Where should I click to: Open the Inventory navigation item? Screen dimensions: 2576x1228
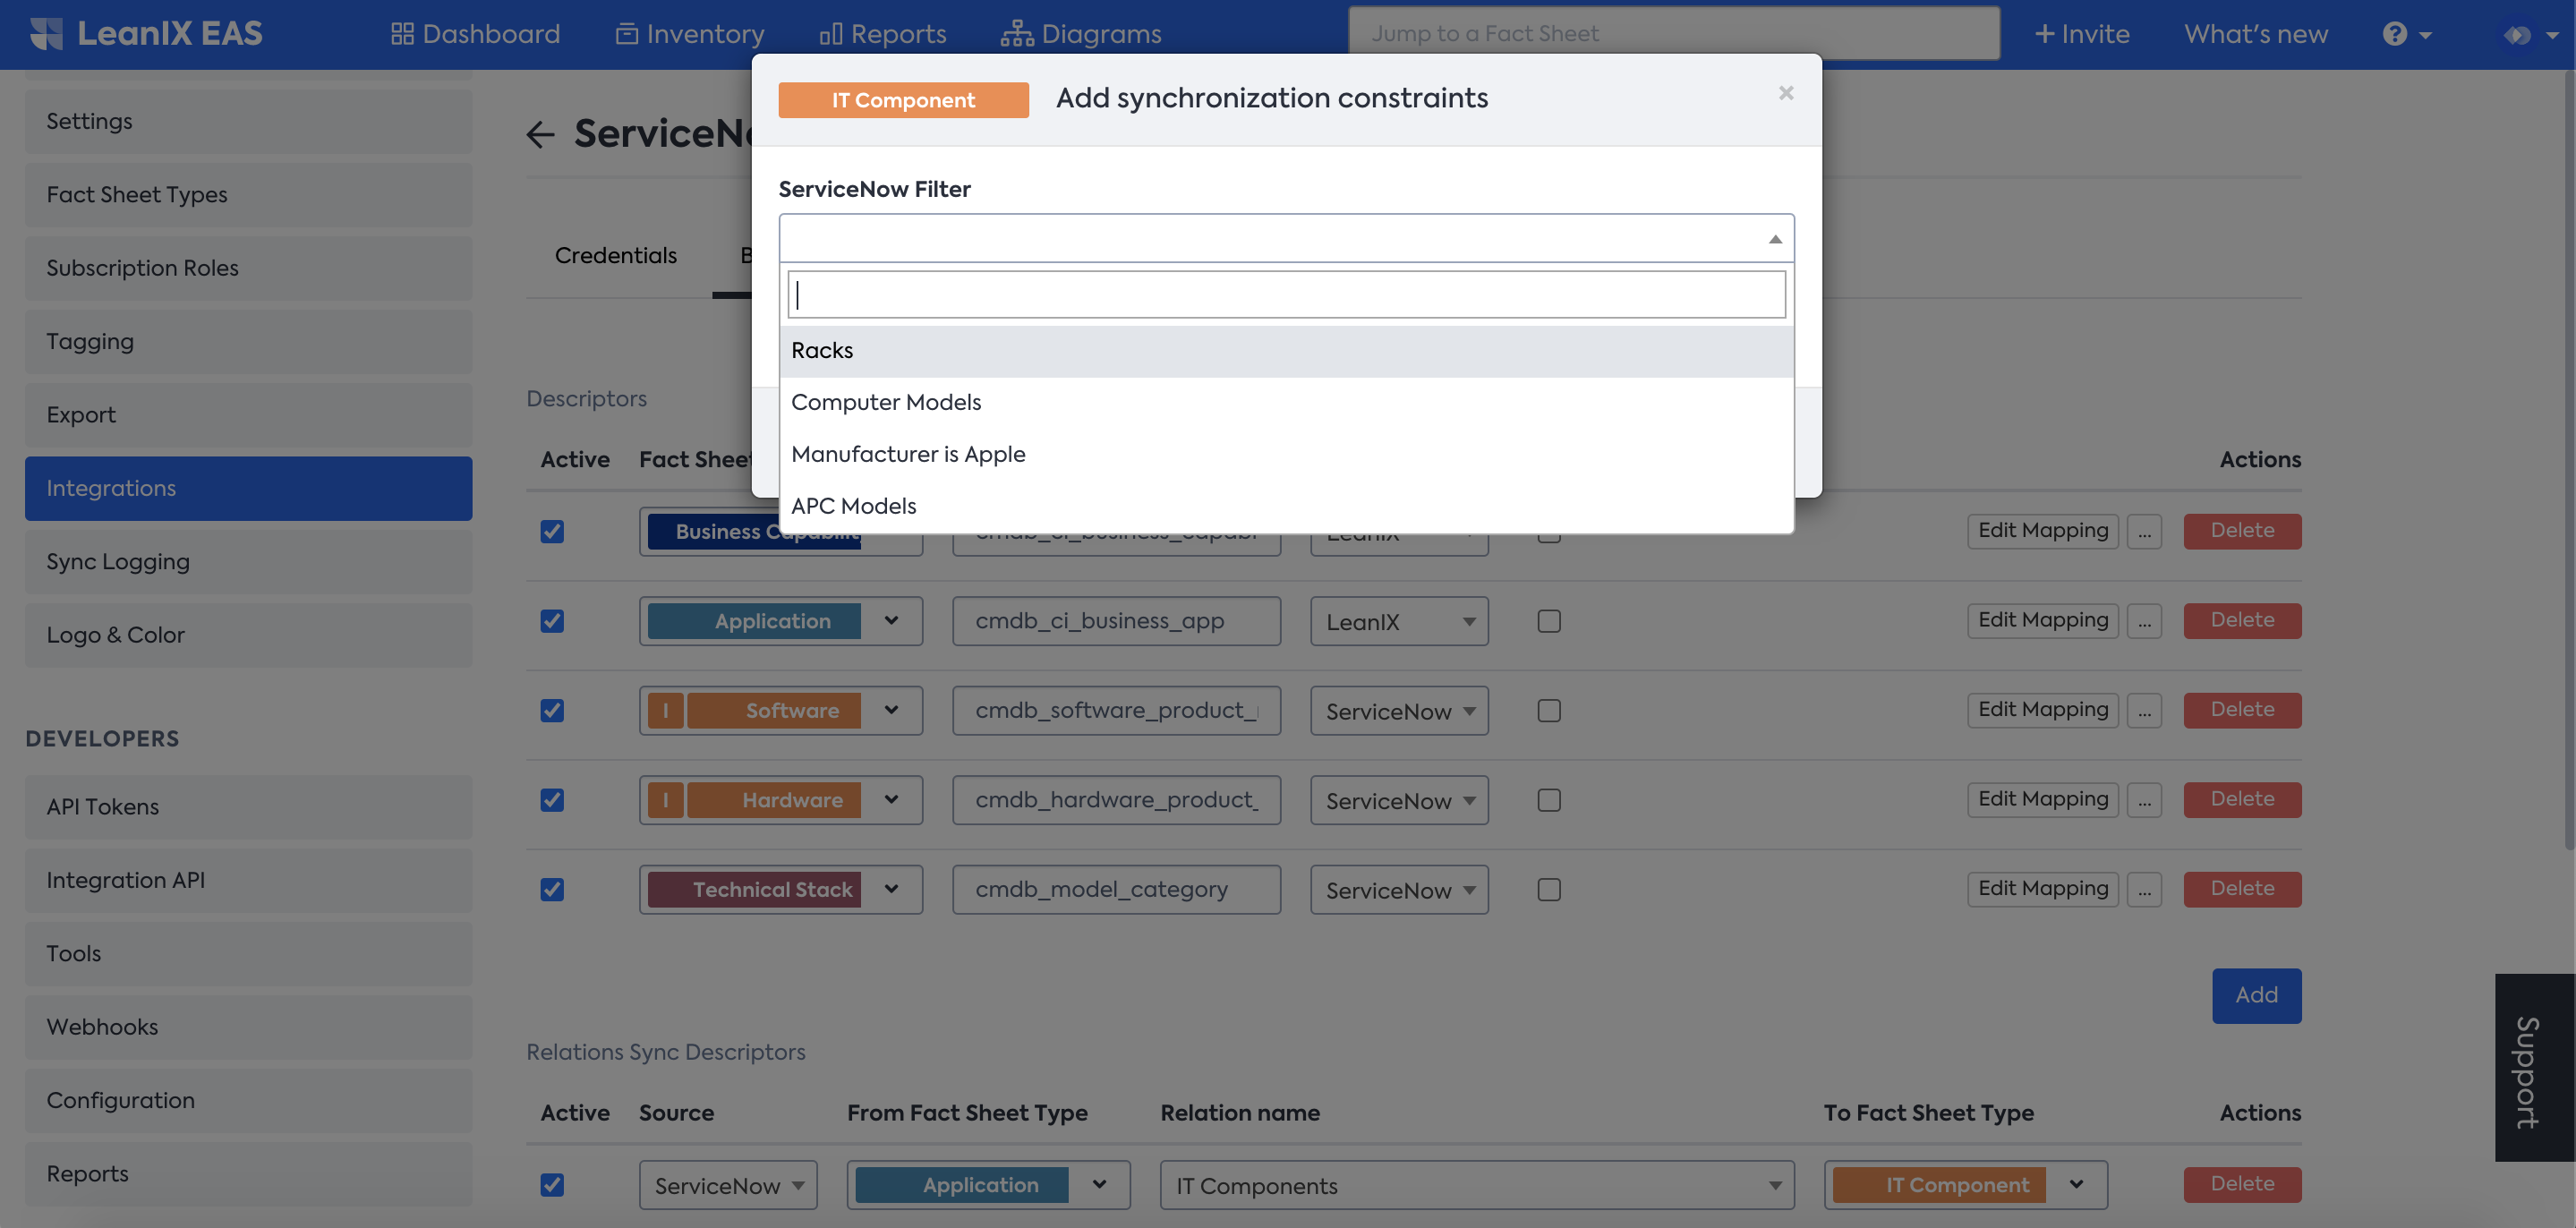coord(690,34)
